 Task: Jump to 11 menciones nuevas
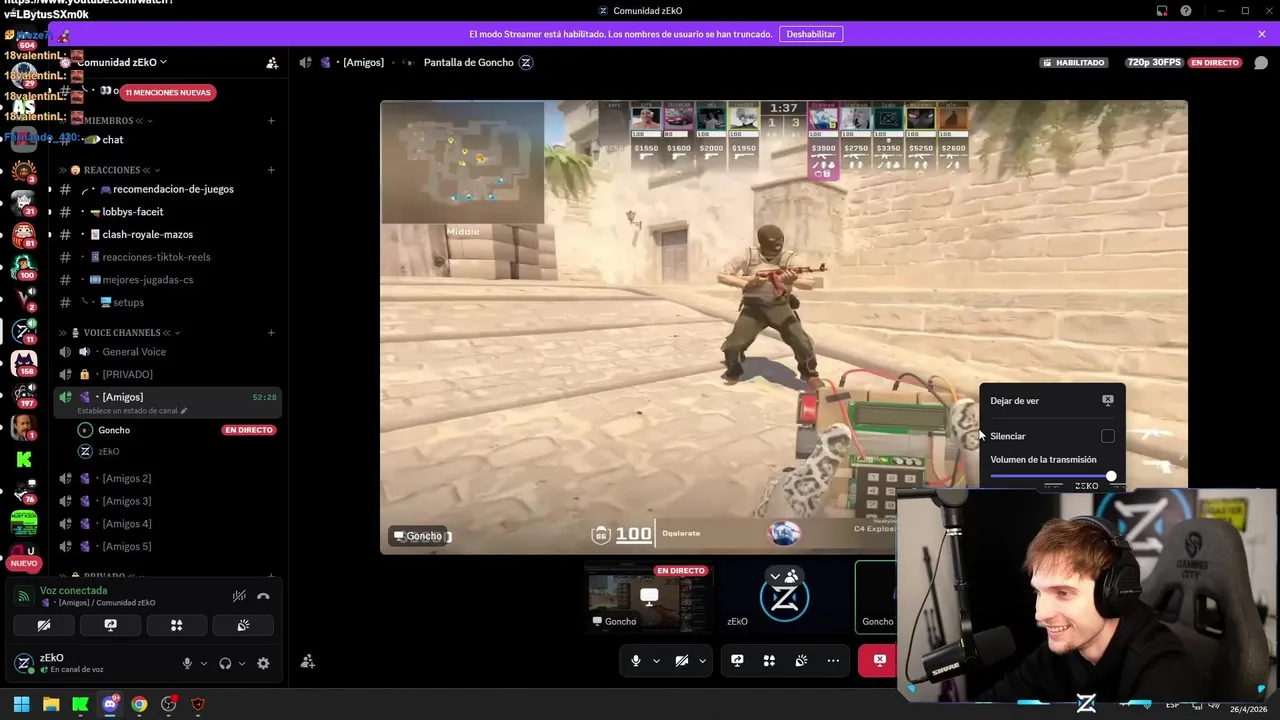pyautogui.click(x=168, y=92)
